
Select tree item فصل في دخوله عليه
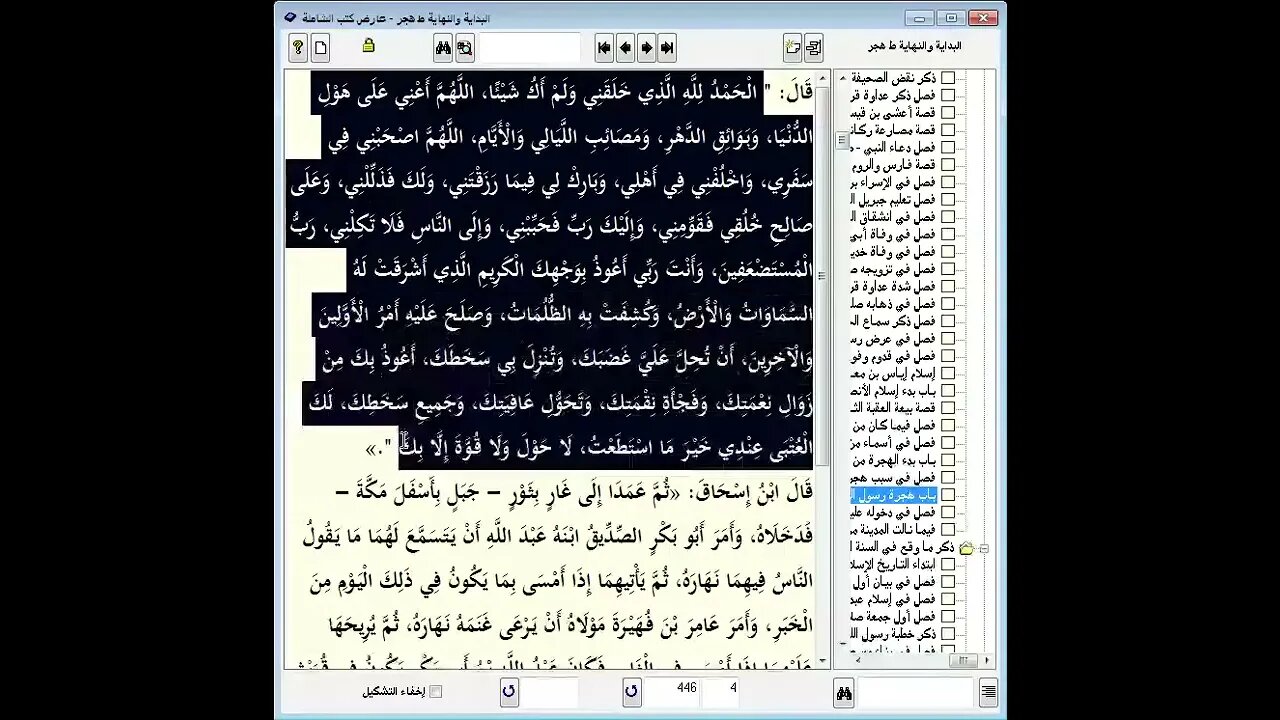[x=893, y=513]
